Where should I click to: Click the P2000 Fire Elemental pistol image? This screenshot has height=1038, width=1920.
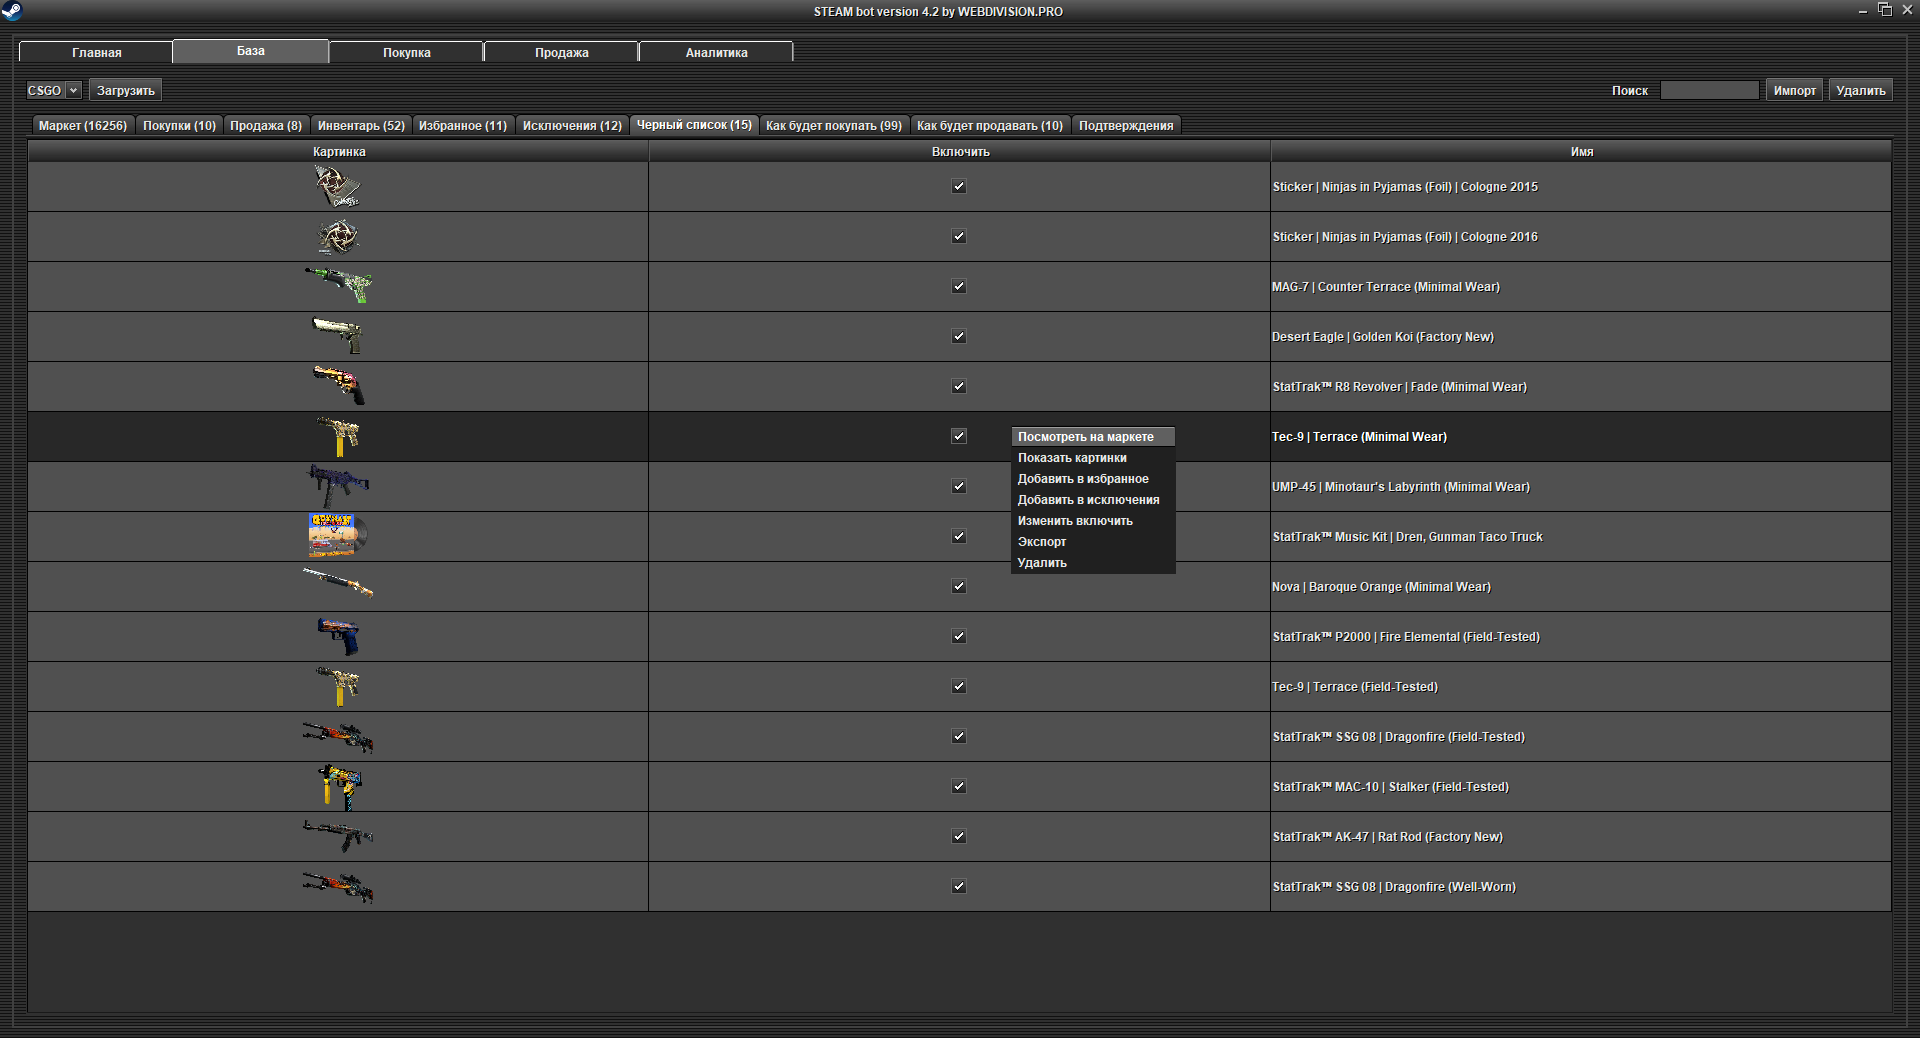pyautogui.click(x=338, y=636)
